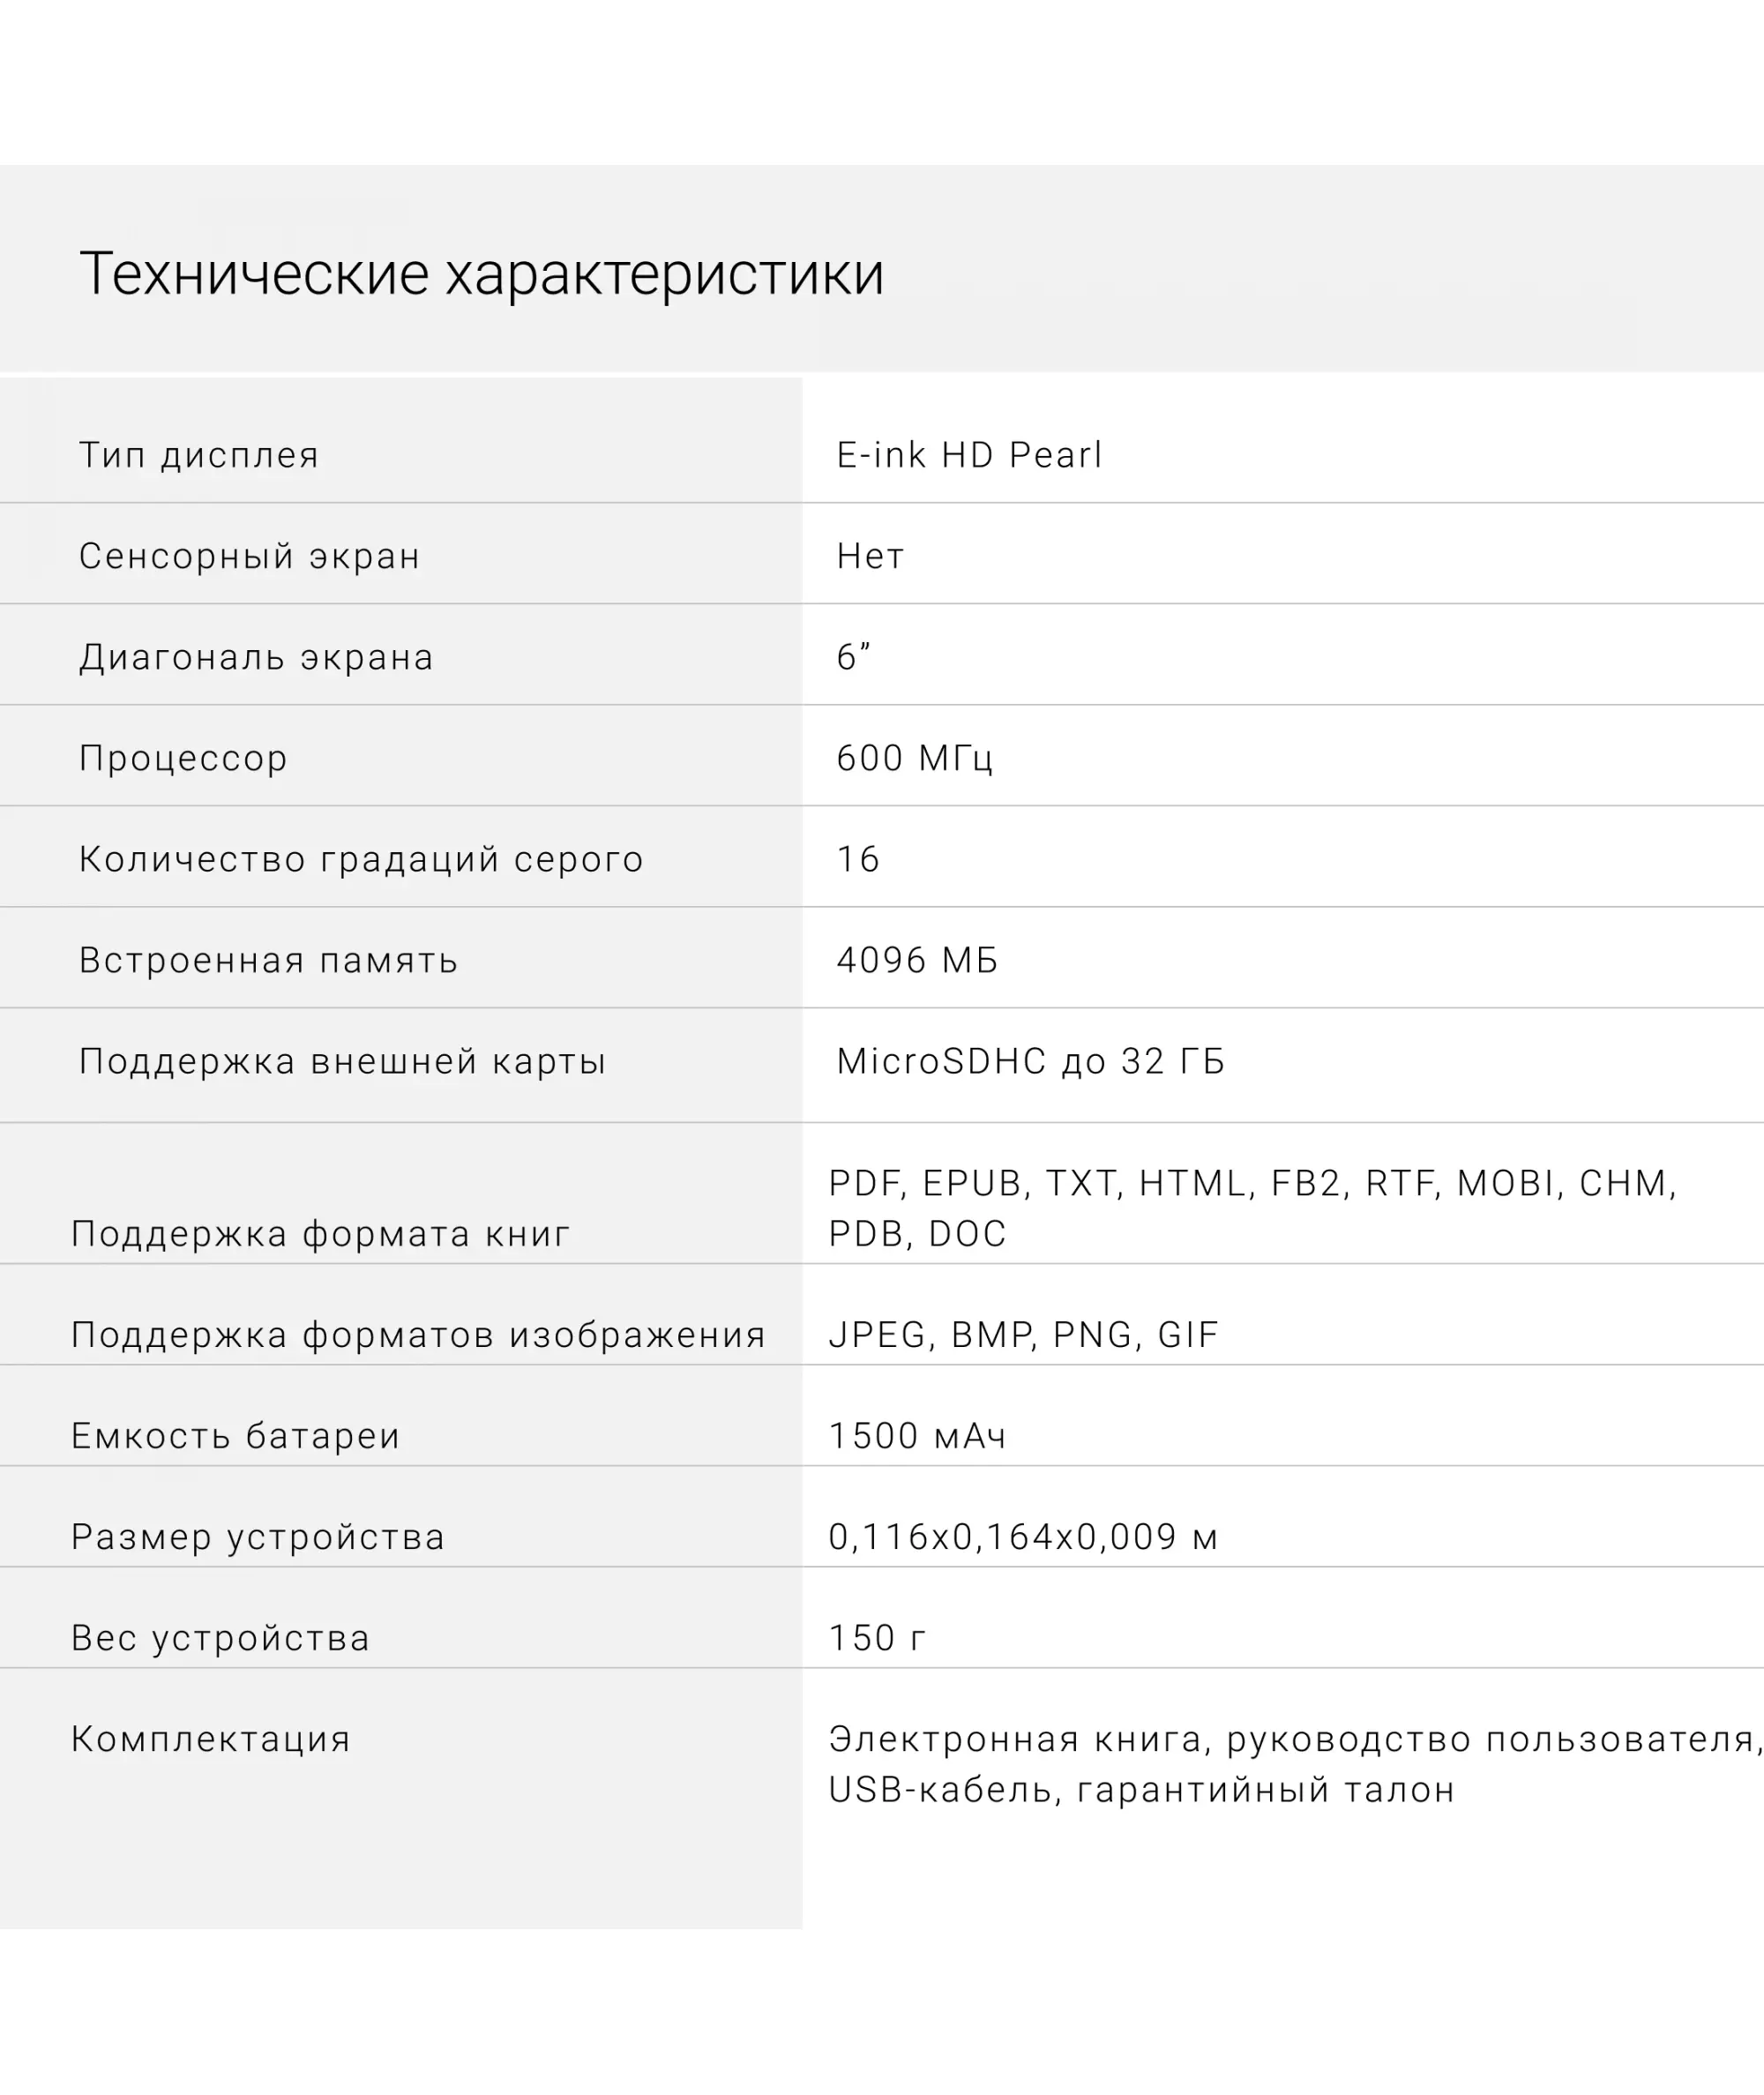This screenshot has height=2095, width=1764.
Task: Click the 'Емкость батареи' label
Action: coord(235,1436)
